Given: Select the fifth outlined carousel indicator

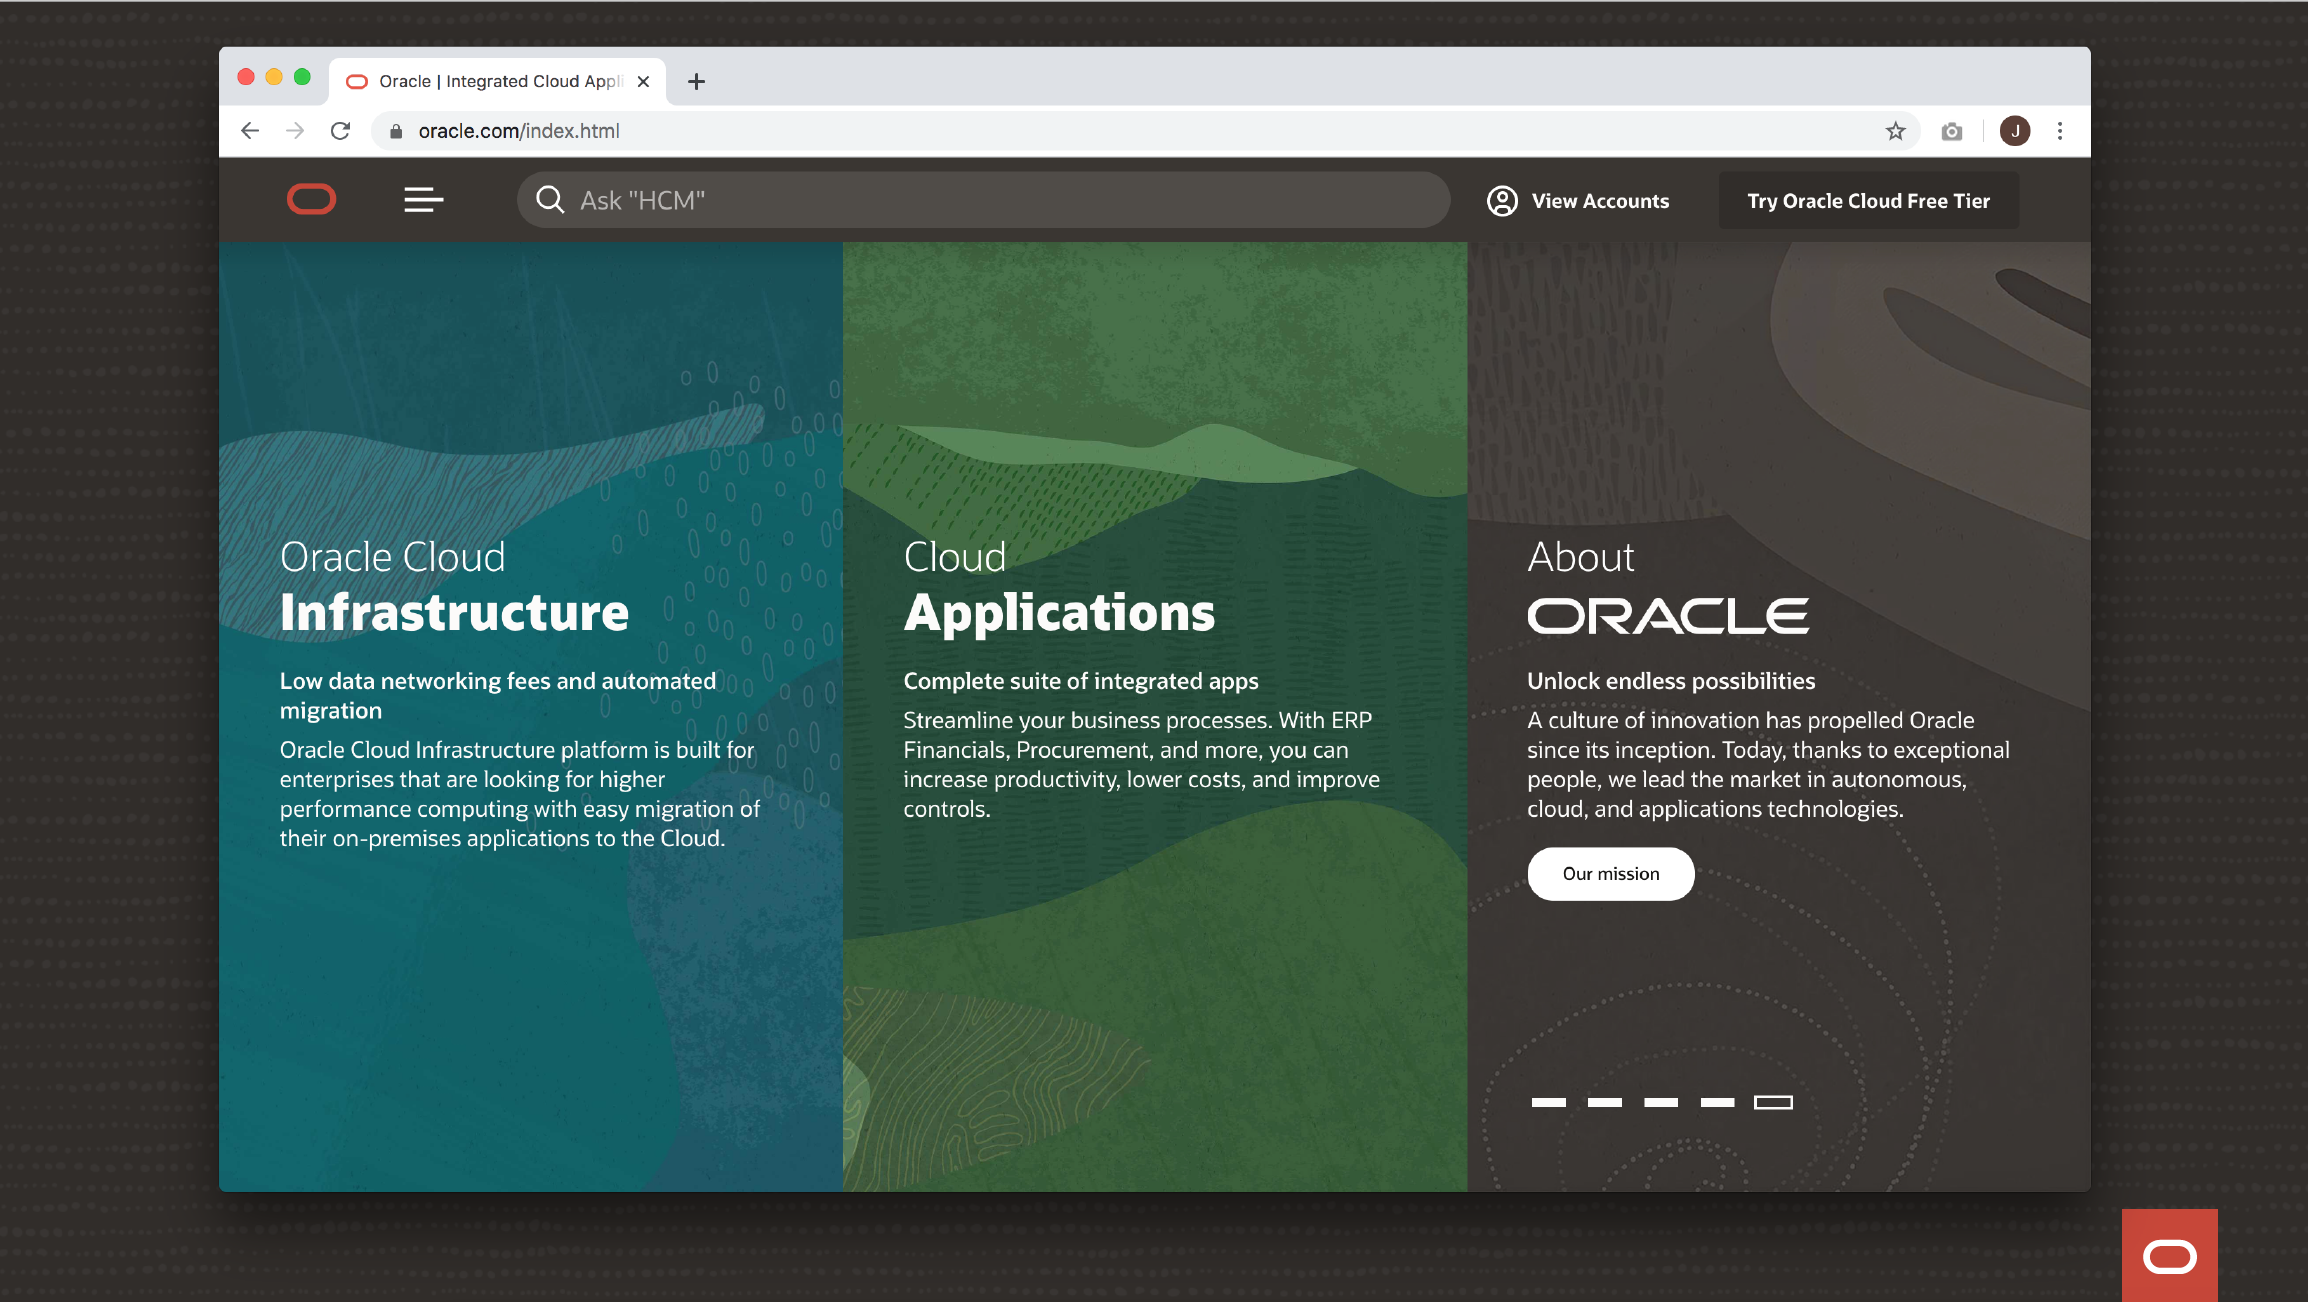Looking at the screenshot, I should [1773, 1102].
